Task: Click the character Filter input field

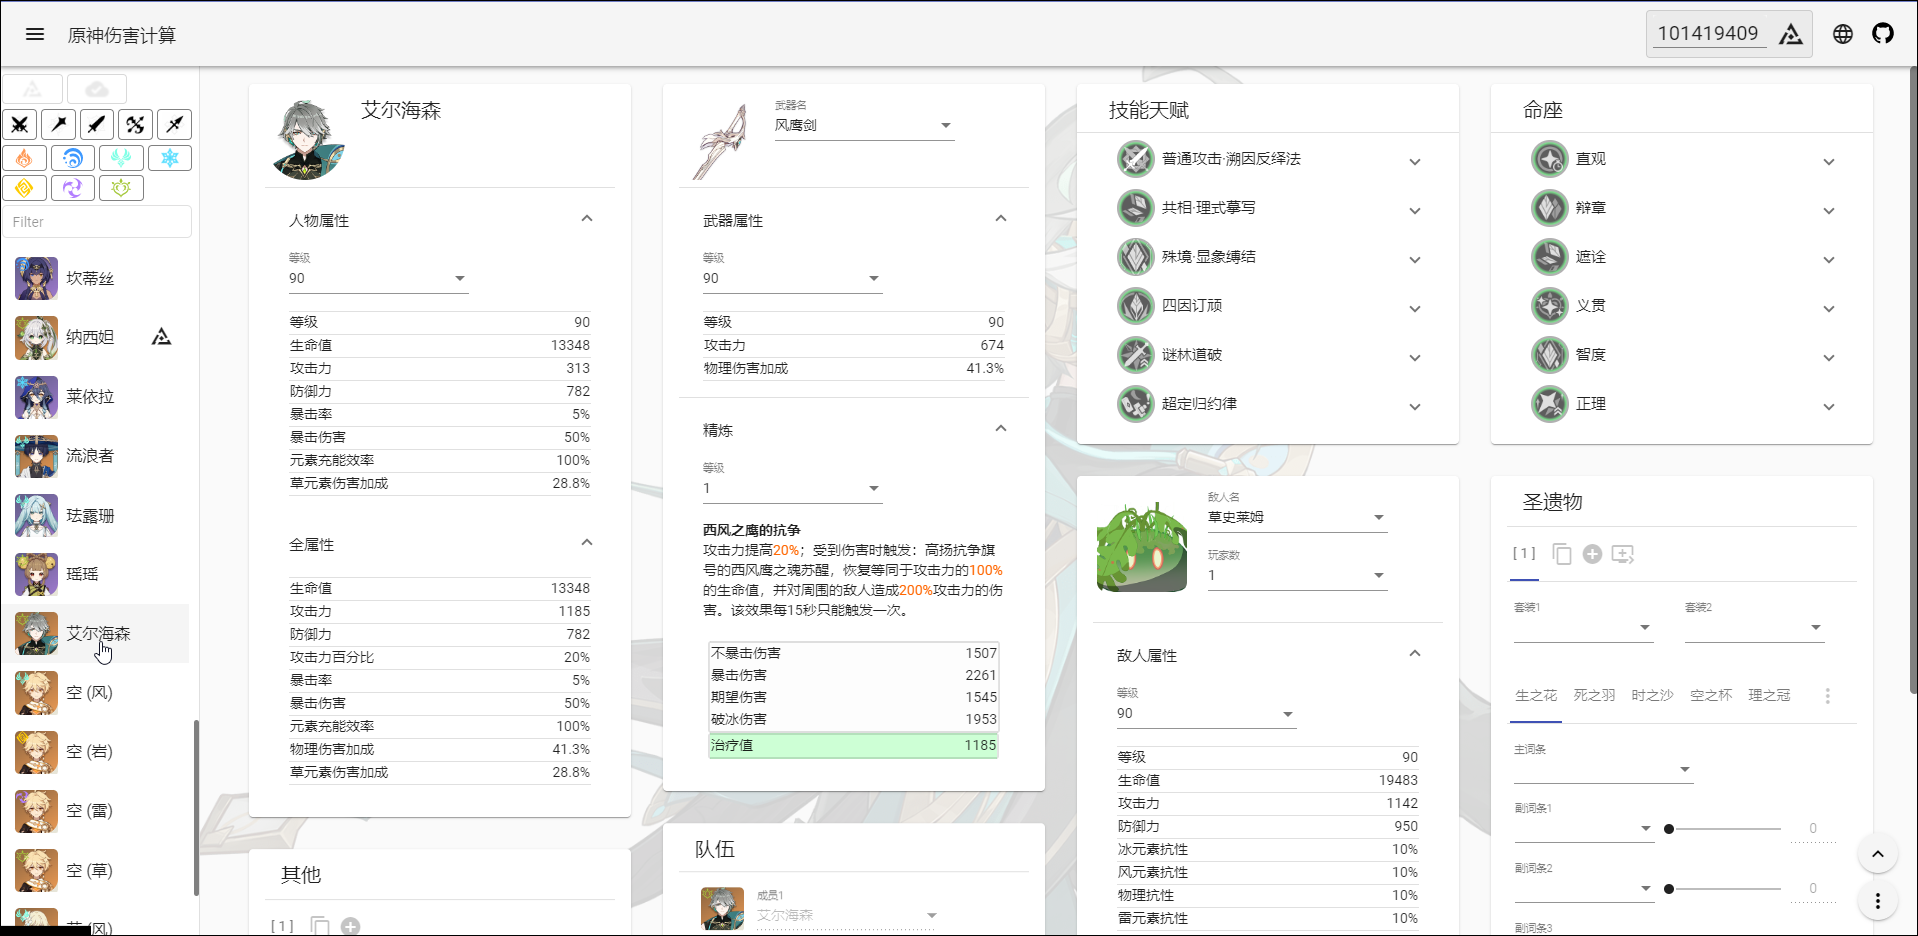Action: tap(97, 222)
